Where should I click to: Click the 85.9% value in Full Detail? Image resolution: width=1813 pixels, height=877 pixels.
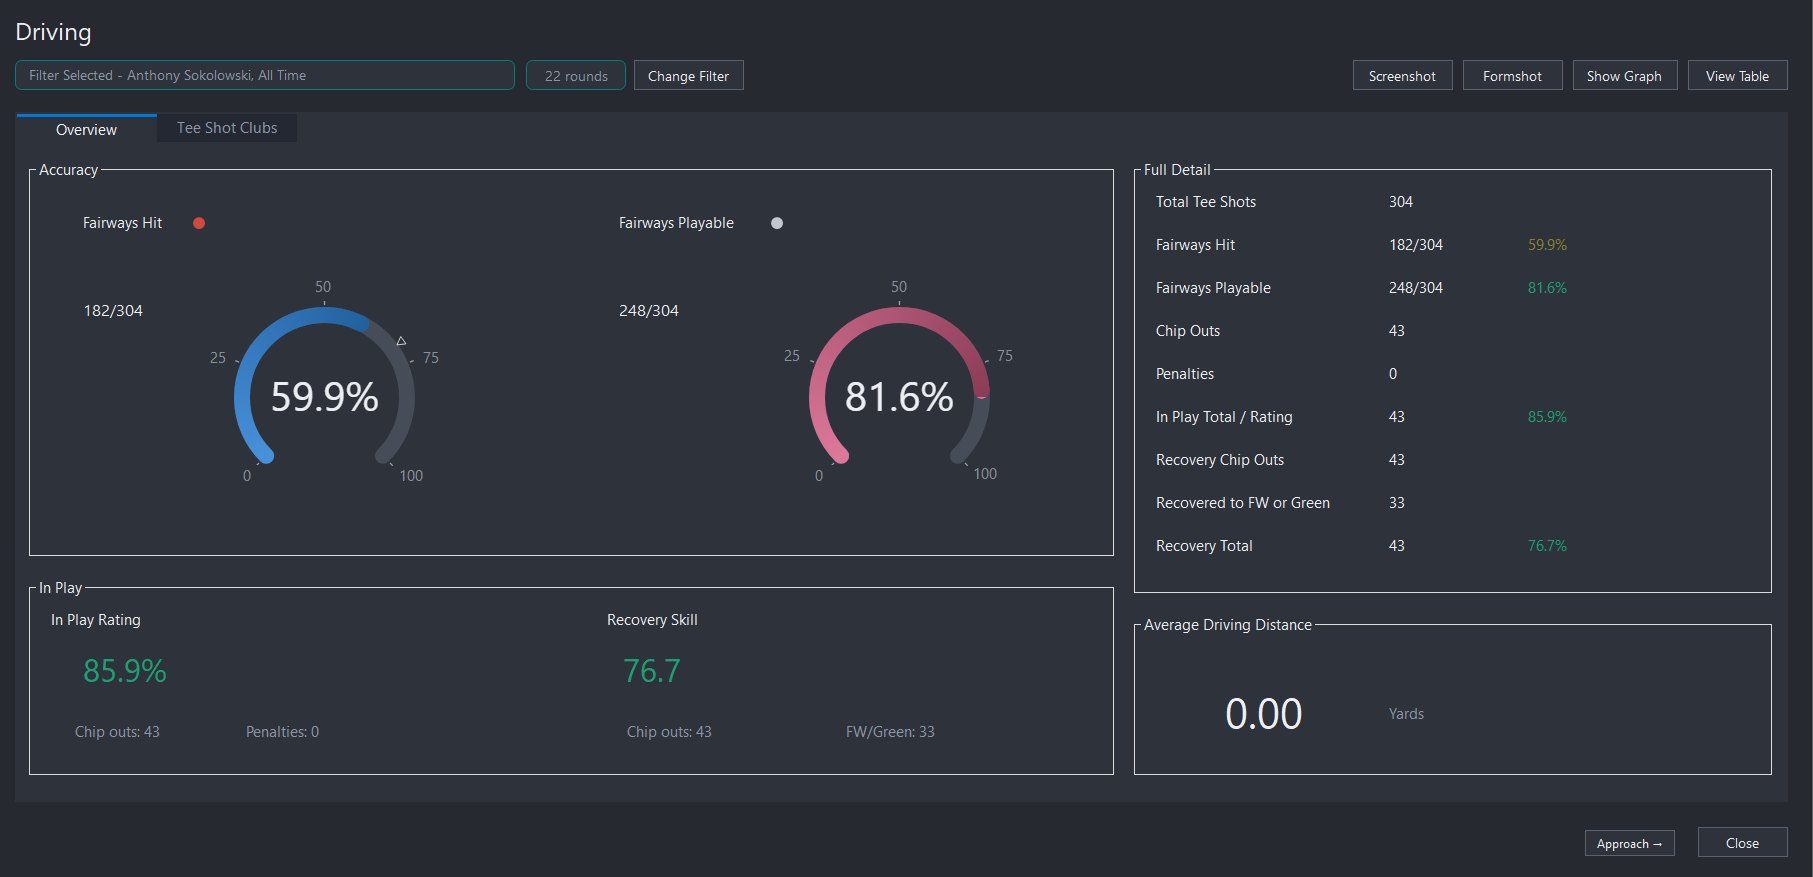(1547, 417)
